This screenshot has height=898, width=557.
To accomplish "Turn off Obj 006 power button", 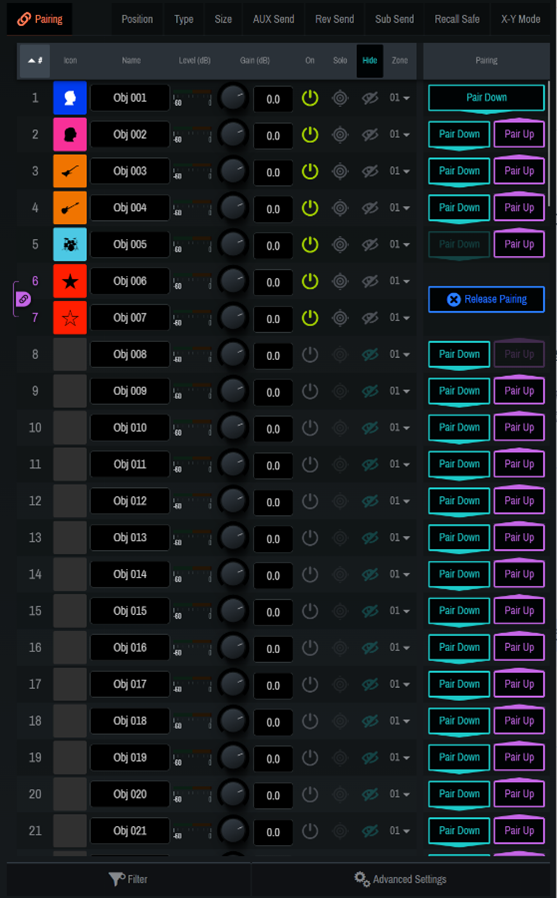I will click(310, 281).
